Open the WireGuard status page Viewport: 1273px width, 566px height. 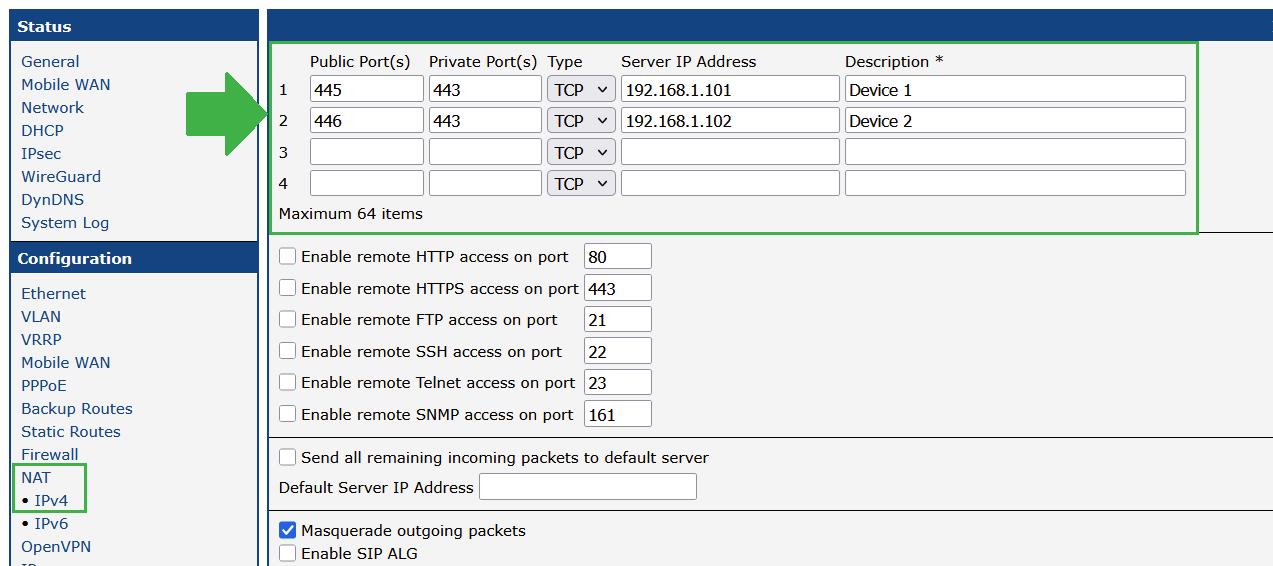tap(61, 177)
